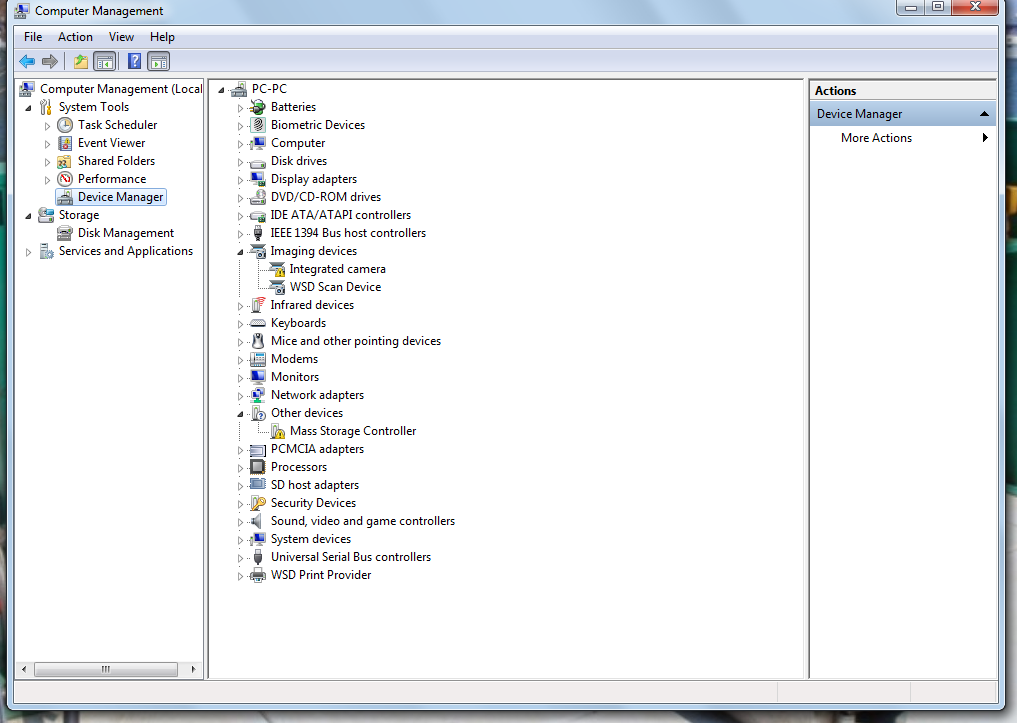Expand the PCMCIA adapters category
The image size is (1017, 723).
click(x=240, y=450)
